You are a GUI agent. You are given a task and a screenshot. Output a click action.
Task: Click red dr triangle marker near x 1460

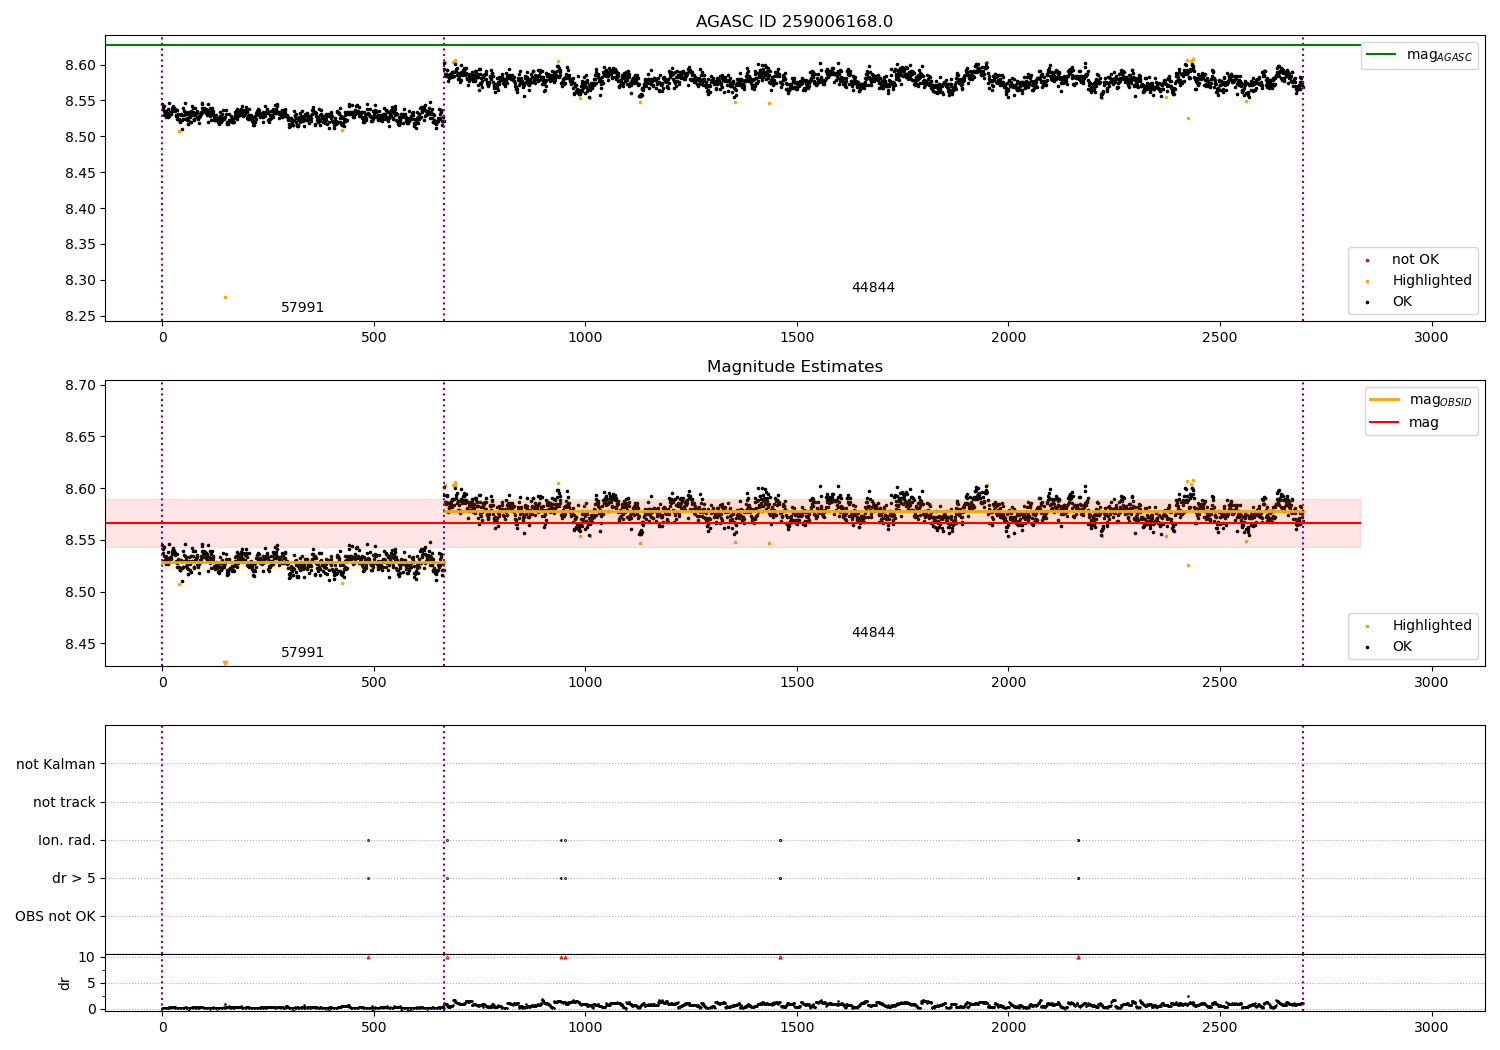click(780, 958)
